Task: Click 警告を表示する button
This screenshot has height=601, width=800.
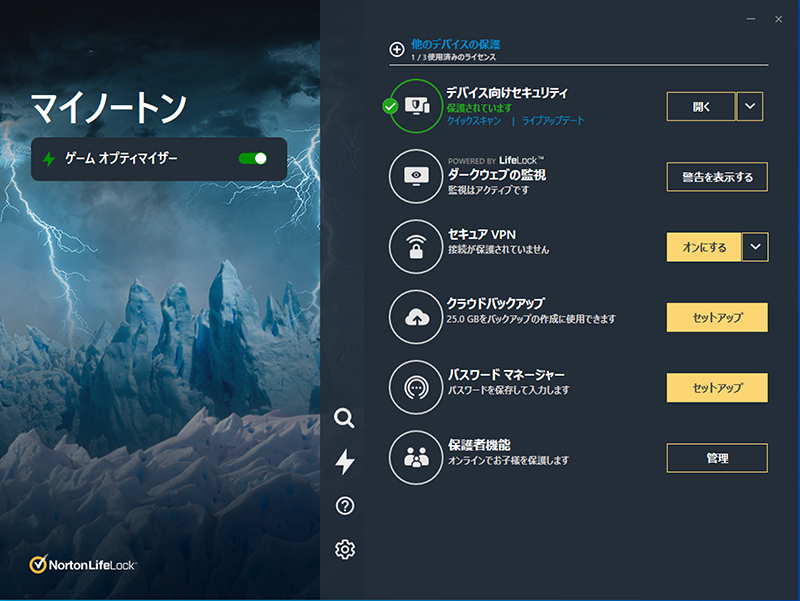Action: [x=717, y=177]
